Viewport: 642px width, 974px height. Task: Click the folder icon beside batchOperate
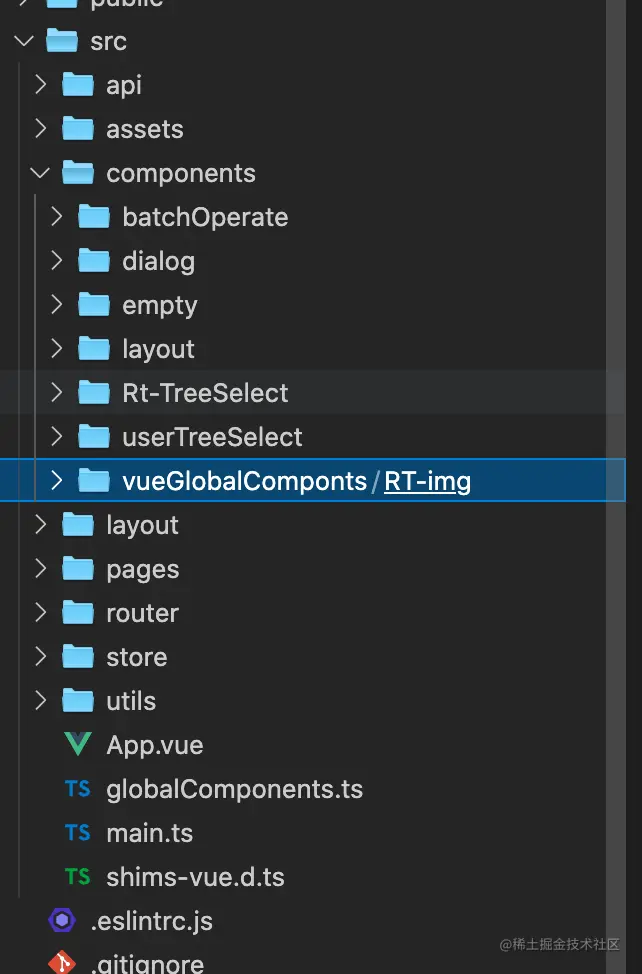click(x=94, y=217)
